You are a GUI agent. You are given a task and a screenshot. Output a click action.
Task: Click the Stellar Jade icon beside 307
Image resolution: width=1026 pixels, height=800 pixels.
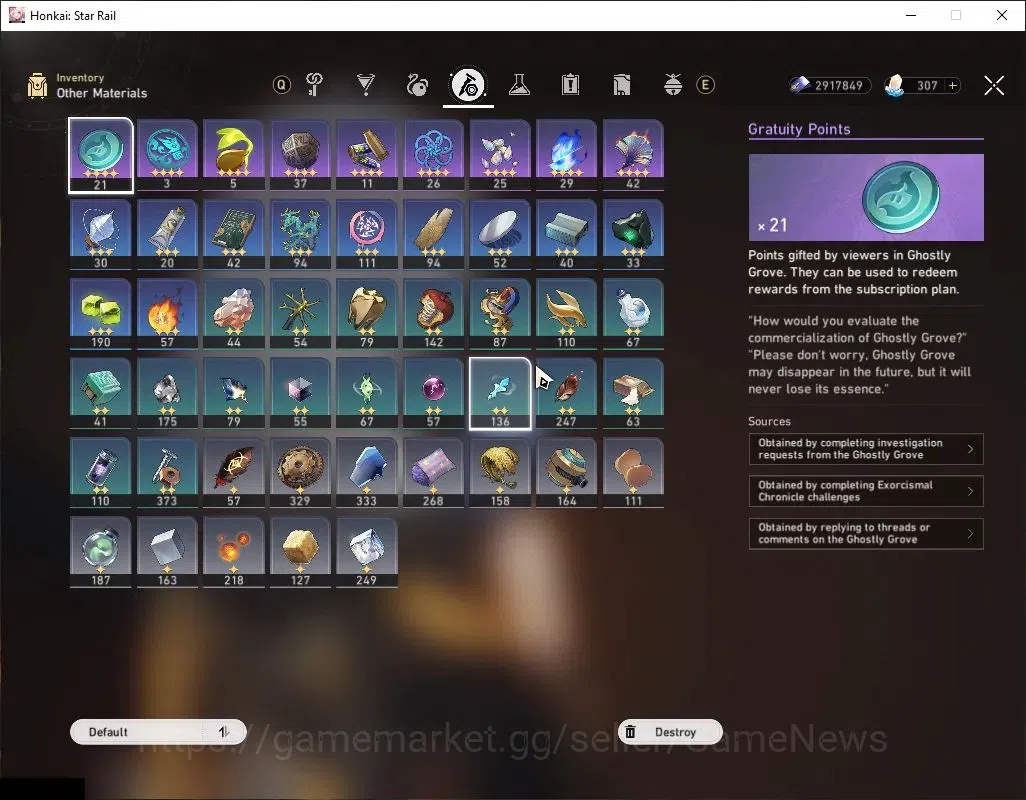[x=894, y=86]
